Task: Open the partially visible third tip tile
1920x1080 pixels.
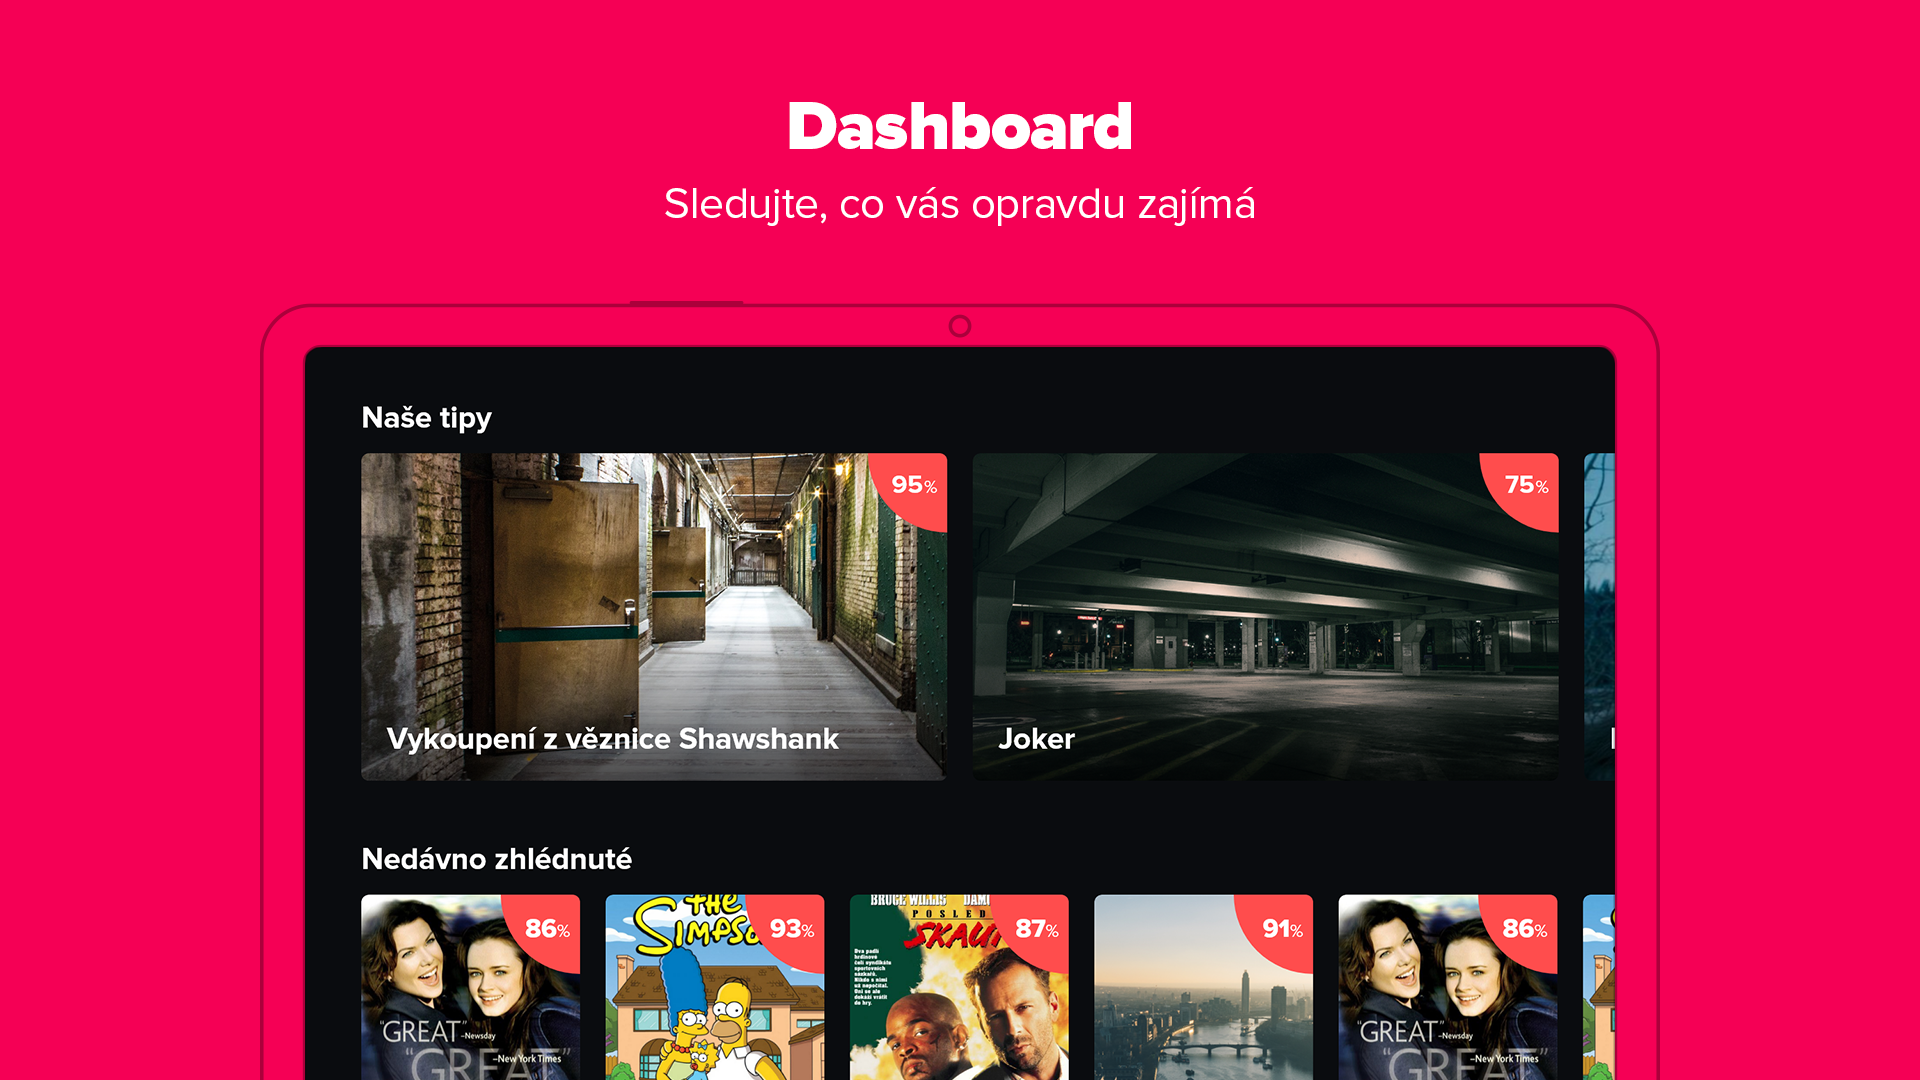Action: click(x=1600, y=616)
